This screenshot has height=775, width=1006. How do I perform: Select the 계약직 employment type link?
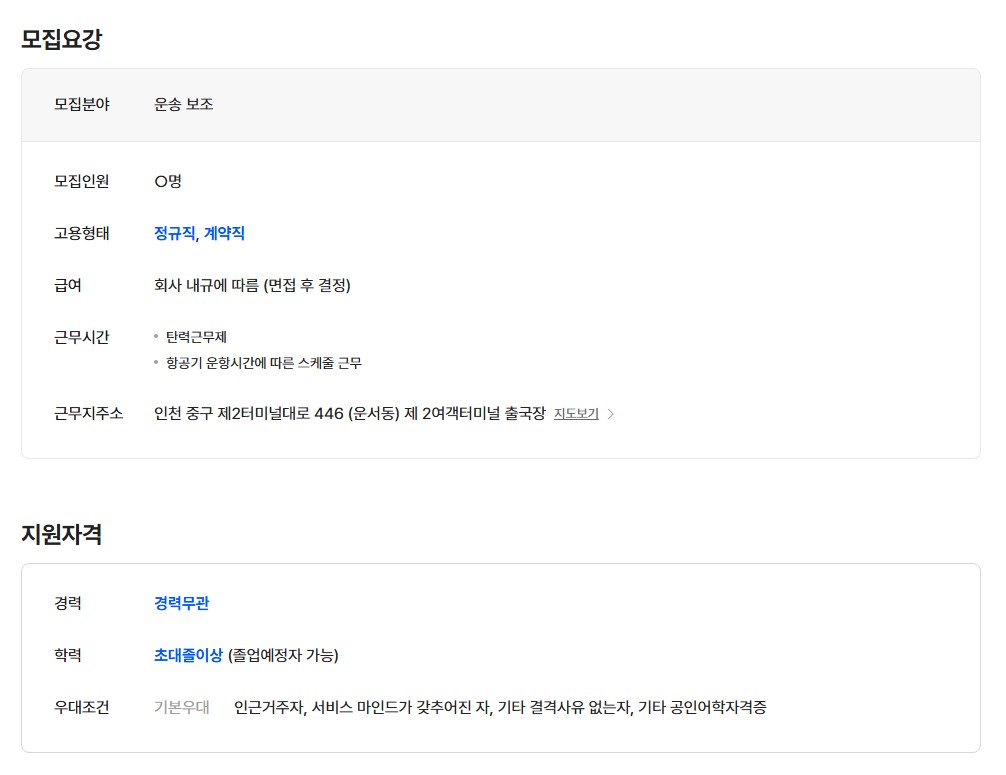tap(224, 234)
